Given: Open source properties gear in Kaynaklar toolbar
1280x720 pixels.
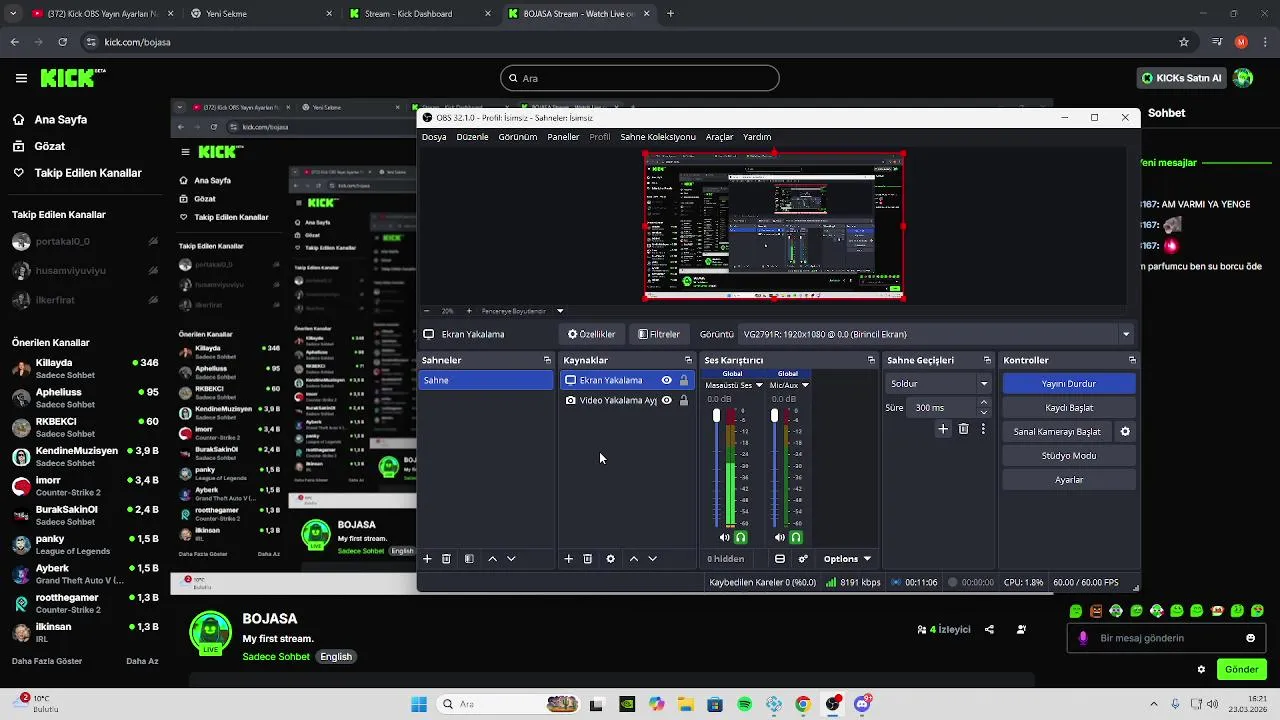Looking at the screenshot, I should coord(610,559).
